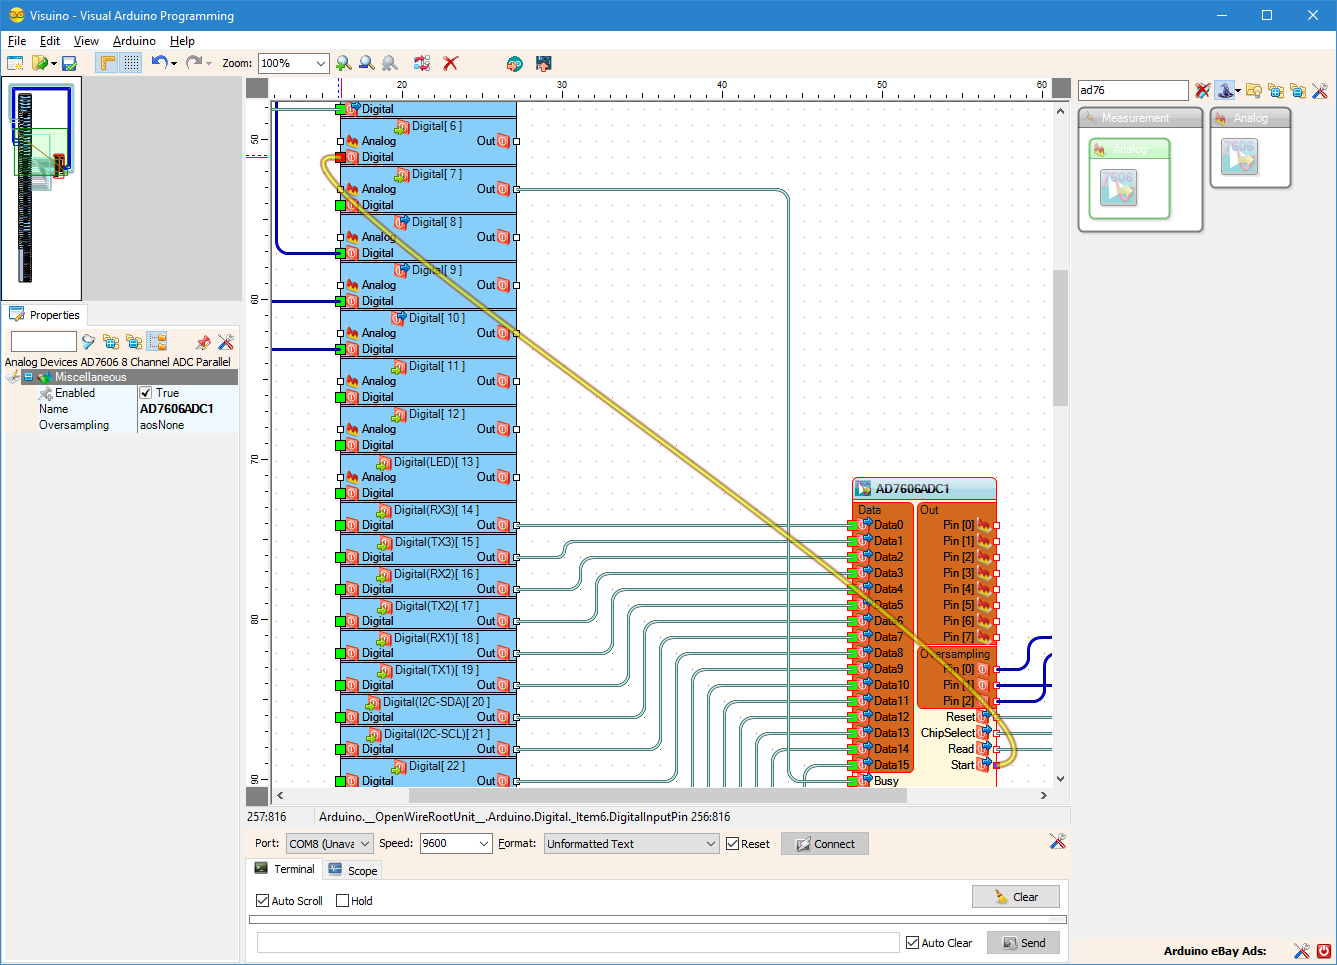This screenshot has width=1337, height=965.
Task: Open the File menu
Action: coord(17,41)
